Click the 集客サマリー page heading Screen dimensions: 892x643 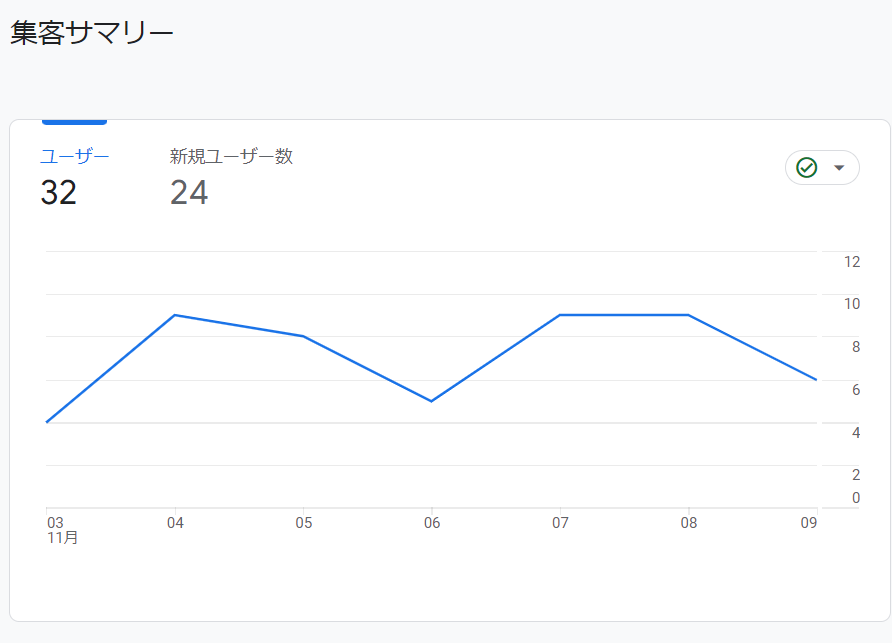click(92, 32)
